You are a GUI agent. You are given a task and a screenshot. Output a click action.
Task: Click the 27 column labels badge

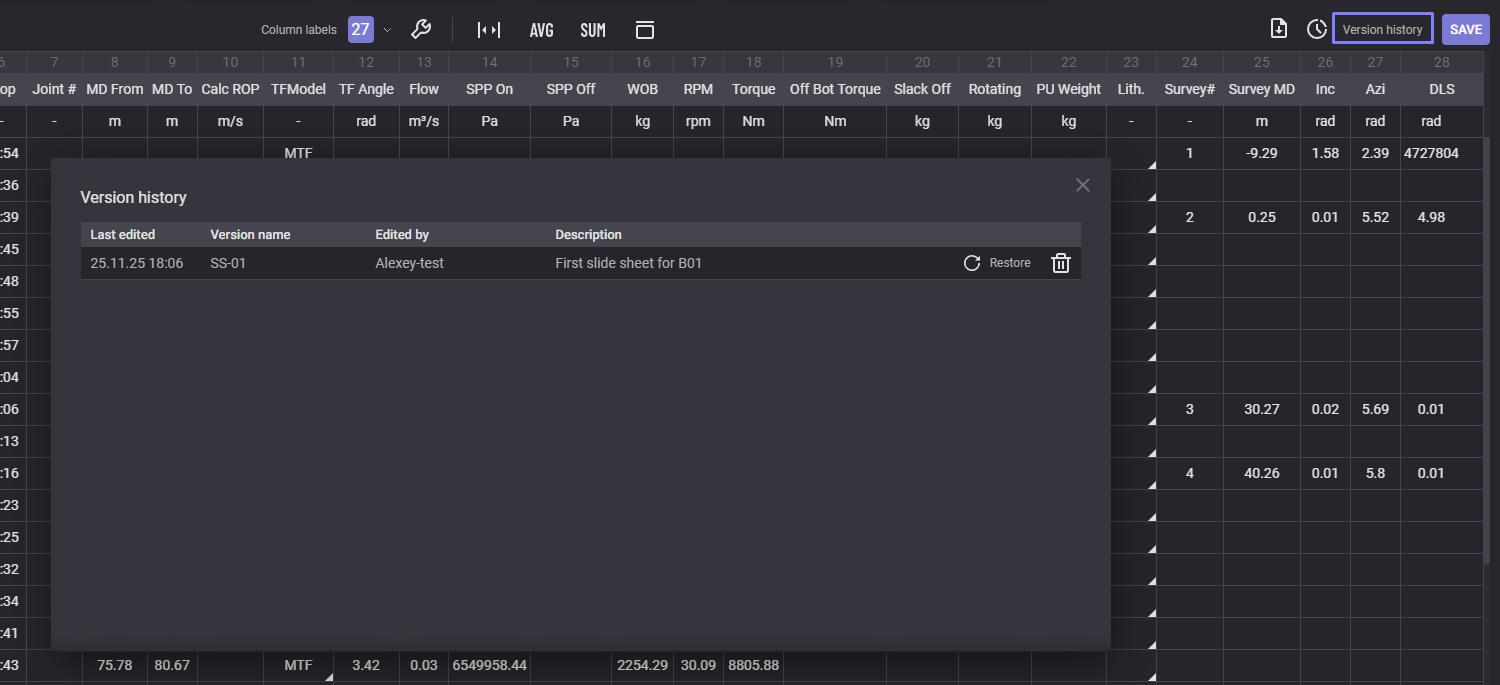(x=360, y=30)
